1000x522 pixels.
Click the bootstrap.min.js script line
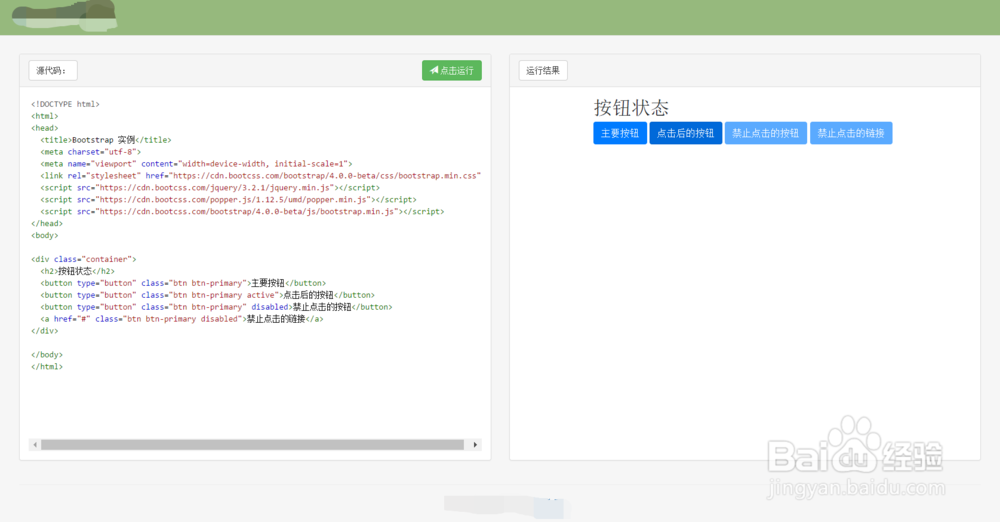point(242,211)
